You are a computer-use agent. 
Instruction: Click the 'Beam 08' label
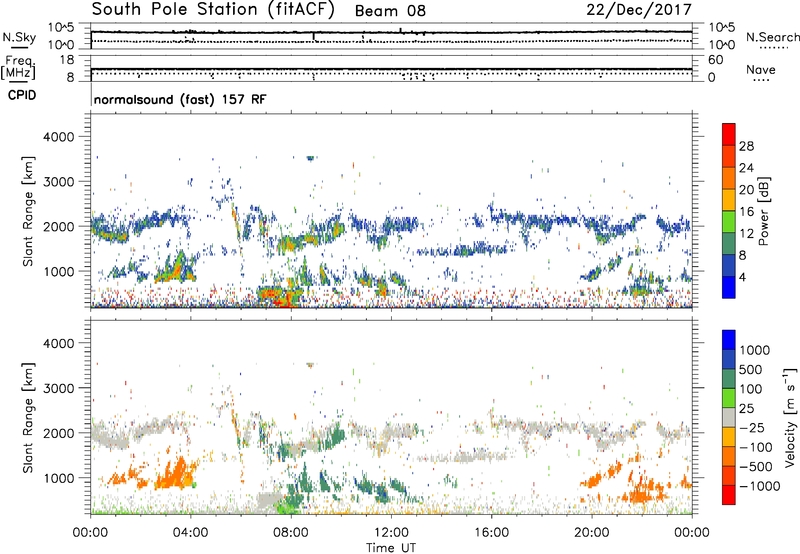[x=390, y=11]
